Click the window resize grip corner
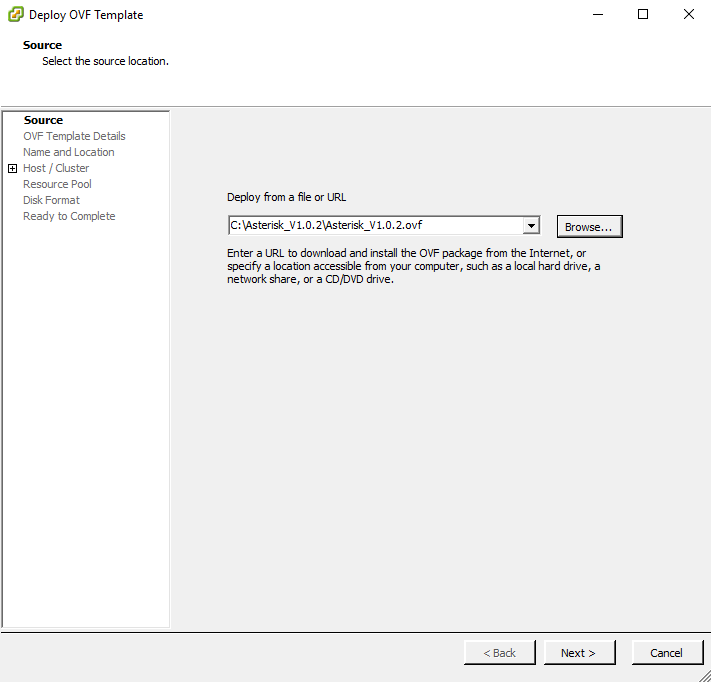Viewport: 711px width, 682px height. 704,675
